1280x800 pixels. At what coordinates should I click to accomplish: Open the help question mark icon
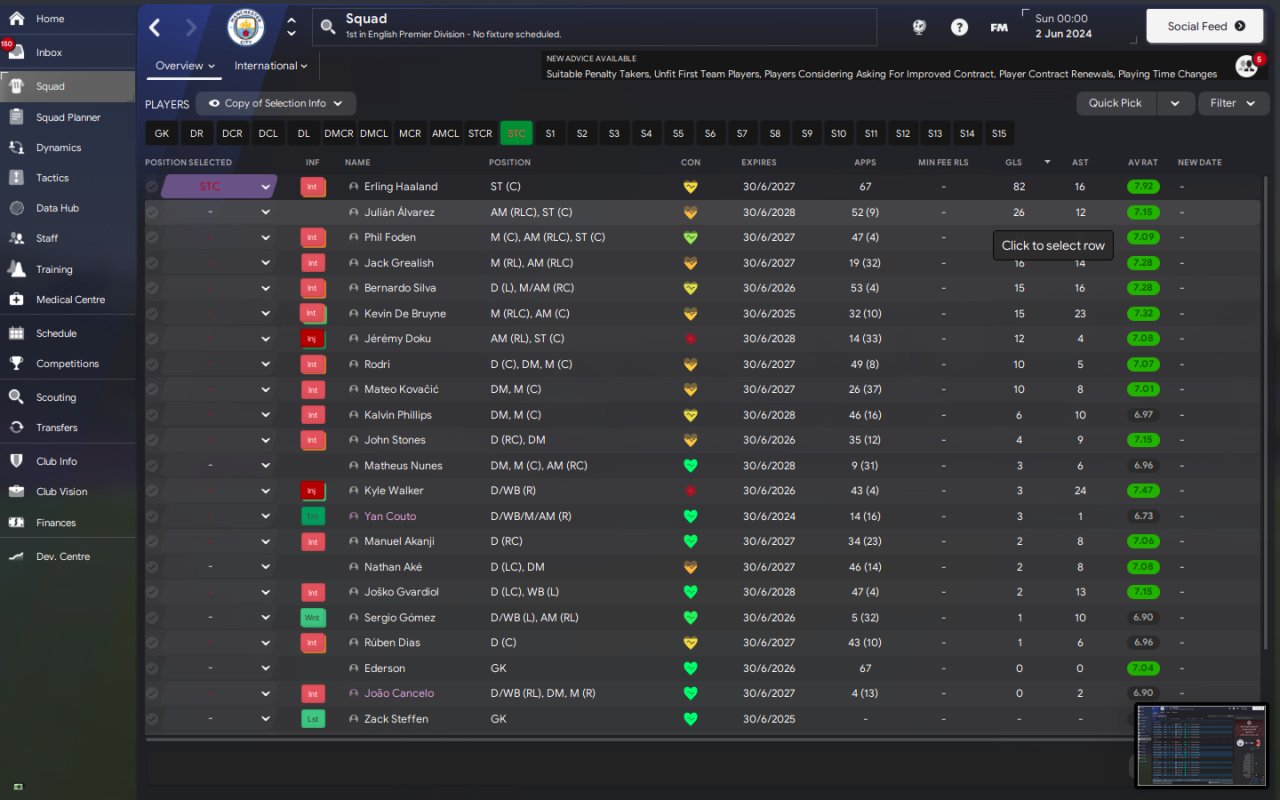click(959, 27)
